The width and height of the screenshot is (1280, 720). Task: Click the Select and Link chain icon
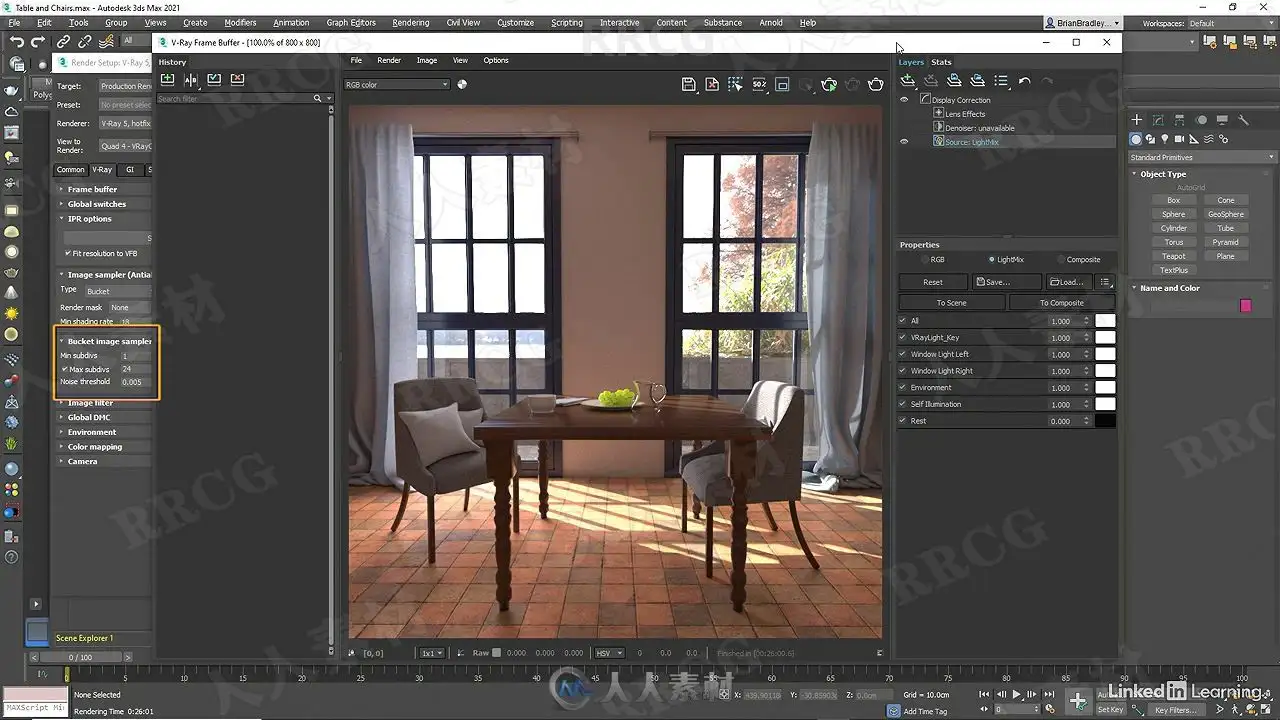63,41
